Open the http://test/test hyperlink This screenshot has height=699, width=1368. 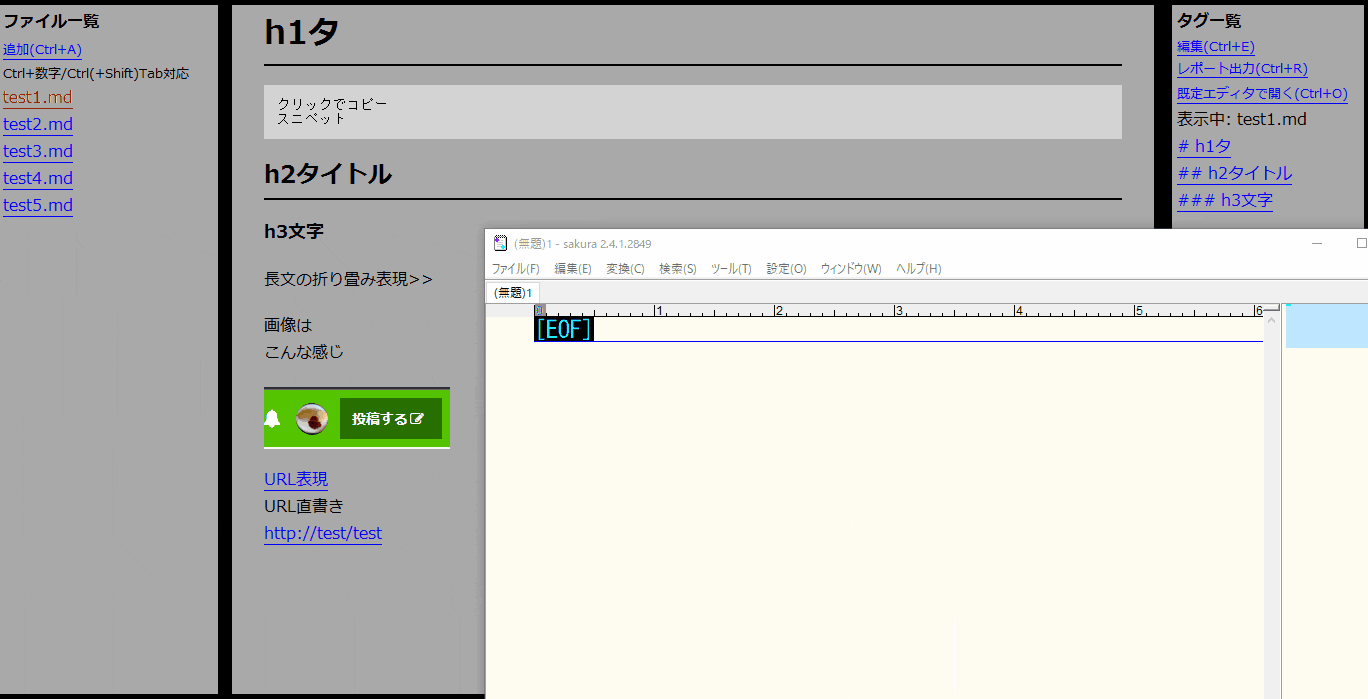tap(323, 533)
